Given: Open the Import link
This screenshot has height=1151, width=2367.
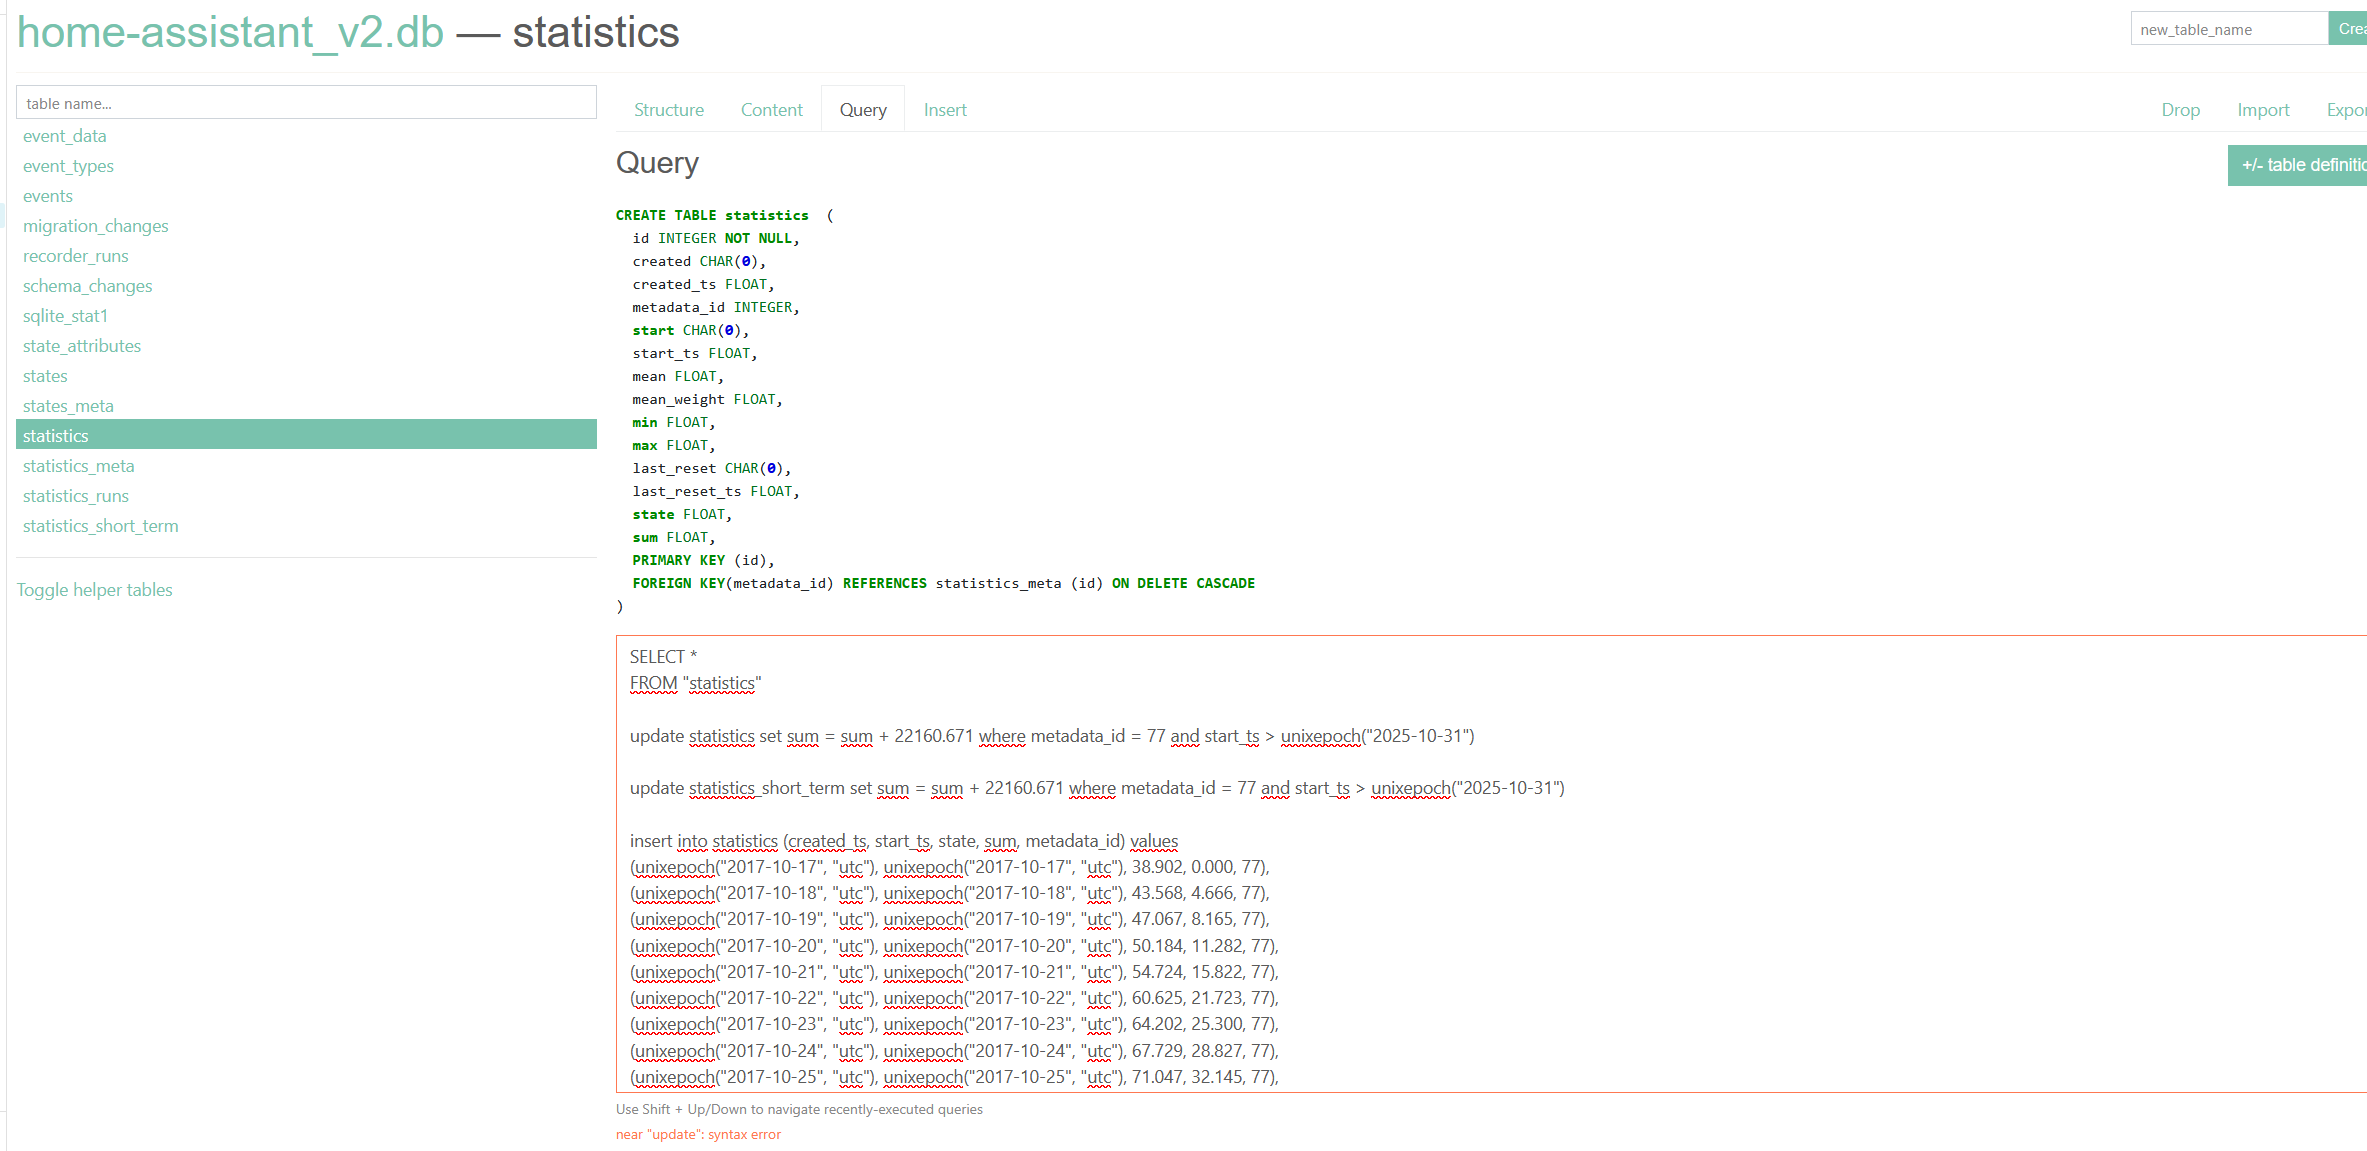Looking at the screenshot, I should (2262, 110).
